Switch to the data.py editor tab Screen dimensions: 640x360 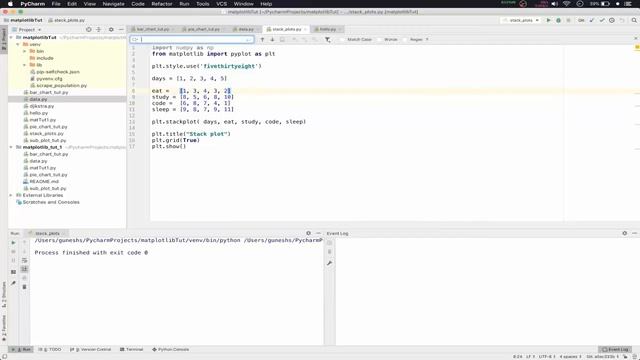[245, 29]
